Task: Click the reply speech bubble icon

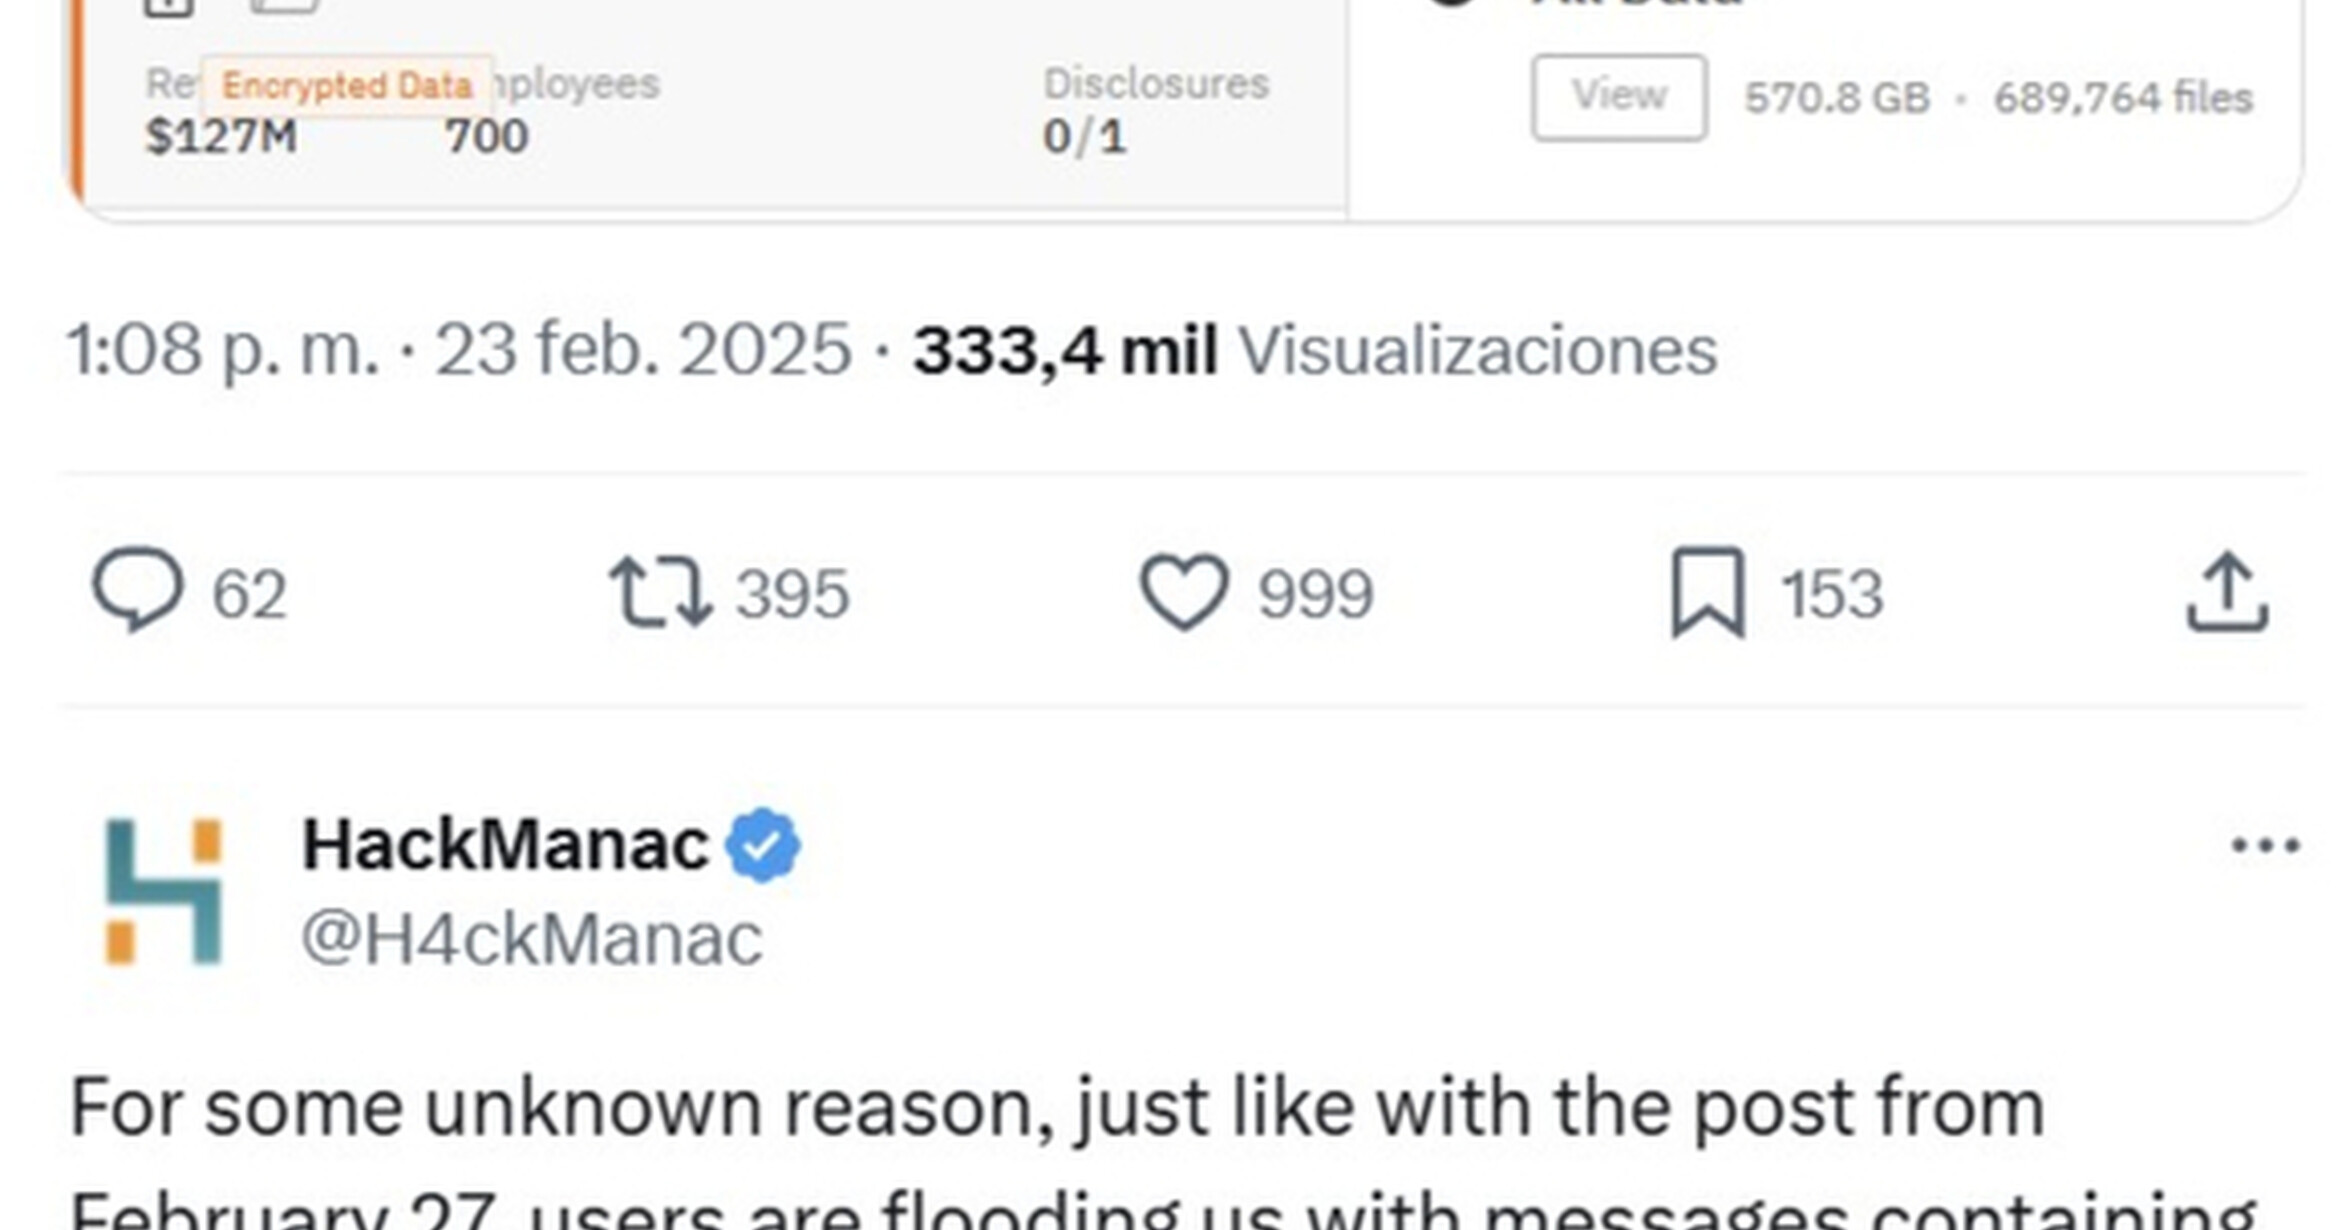Action: [138, 590]
